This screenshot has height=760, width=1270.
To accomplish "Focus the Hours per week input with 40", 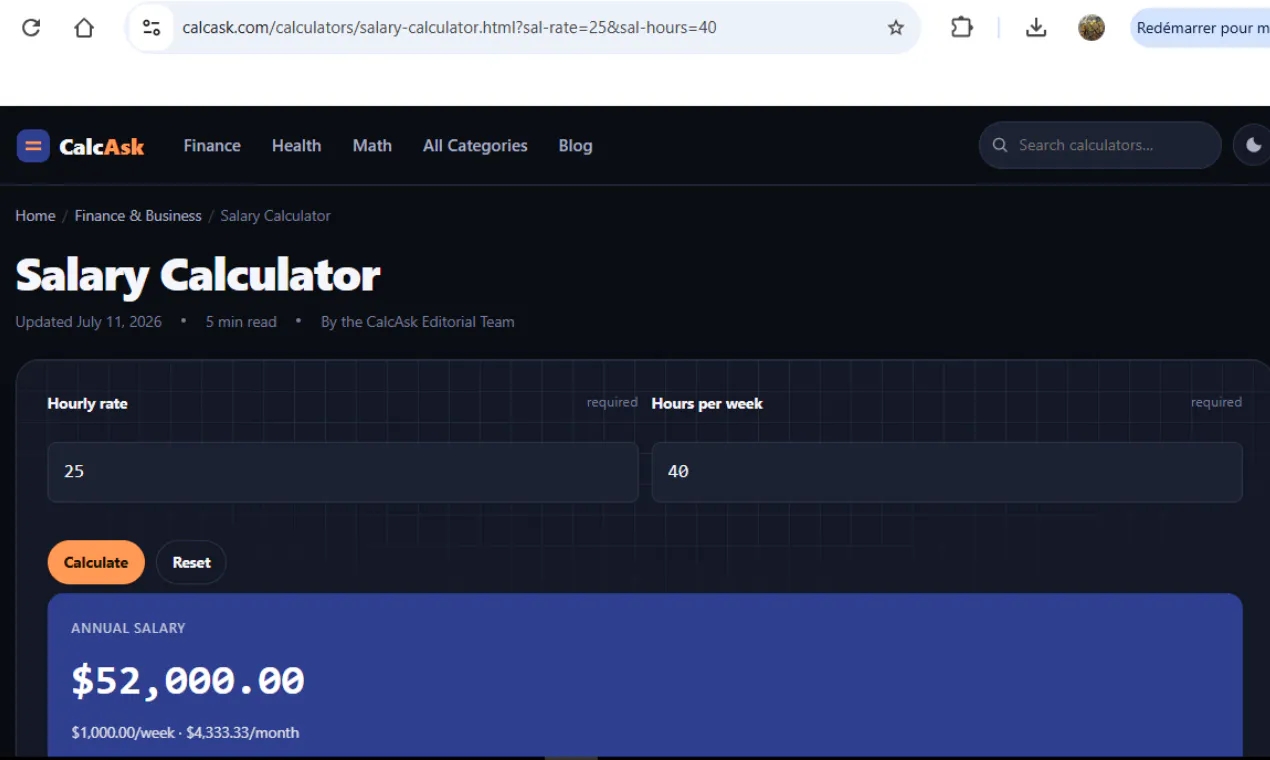I will pyautogui.click(x=947, y=472).
